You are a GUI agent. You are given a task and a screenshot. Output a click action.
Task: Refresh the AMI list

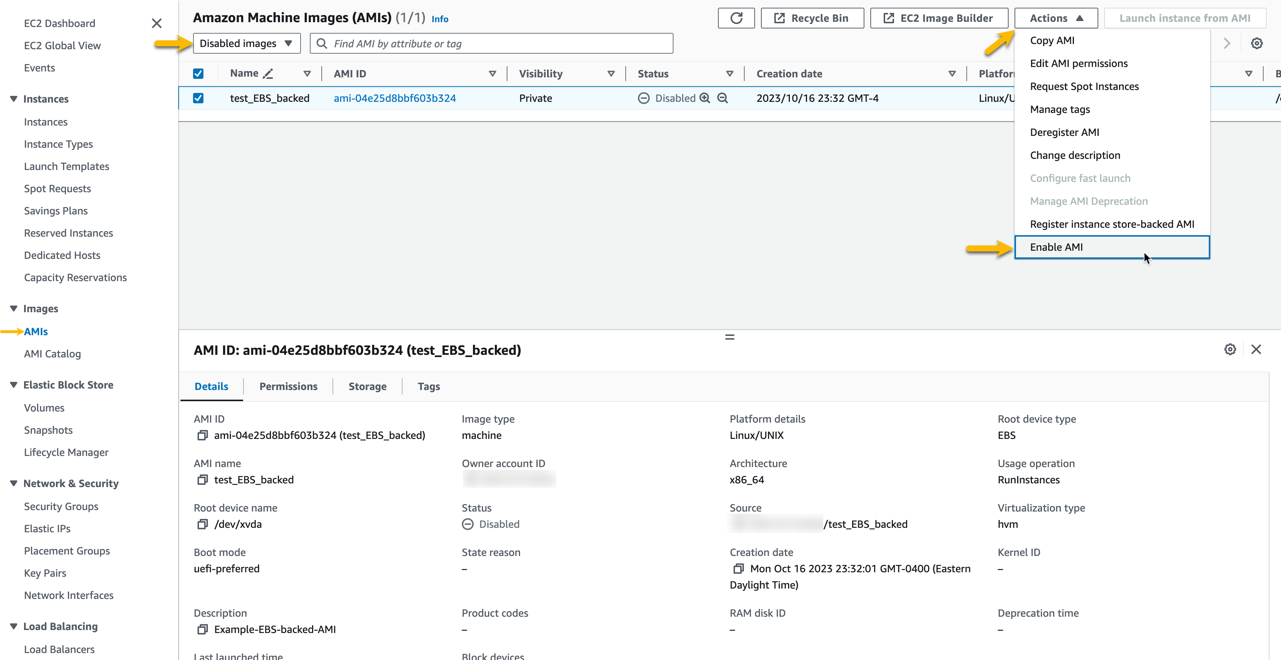point(736,17)
